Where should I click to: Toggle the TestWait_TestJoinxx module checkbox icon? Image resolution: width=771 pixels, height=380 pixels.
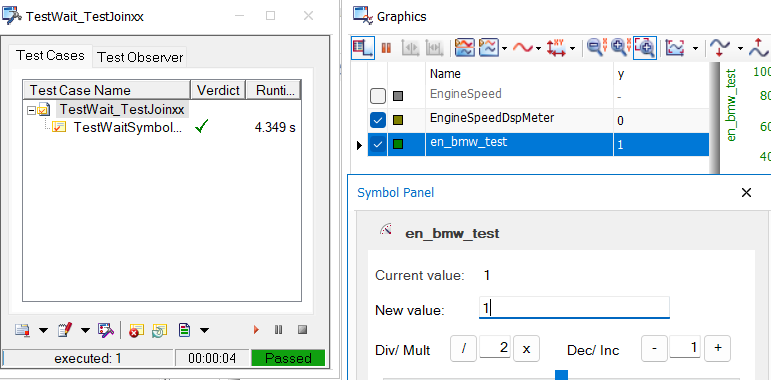click(x=43, y=110)
